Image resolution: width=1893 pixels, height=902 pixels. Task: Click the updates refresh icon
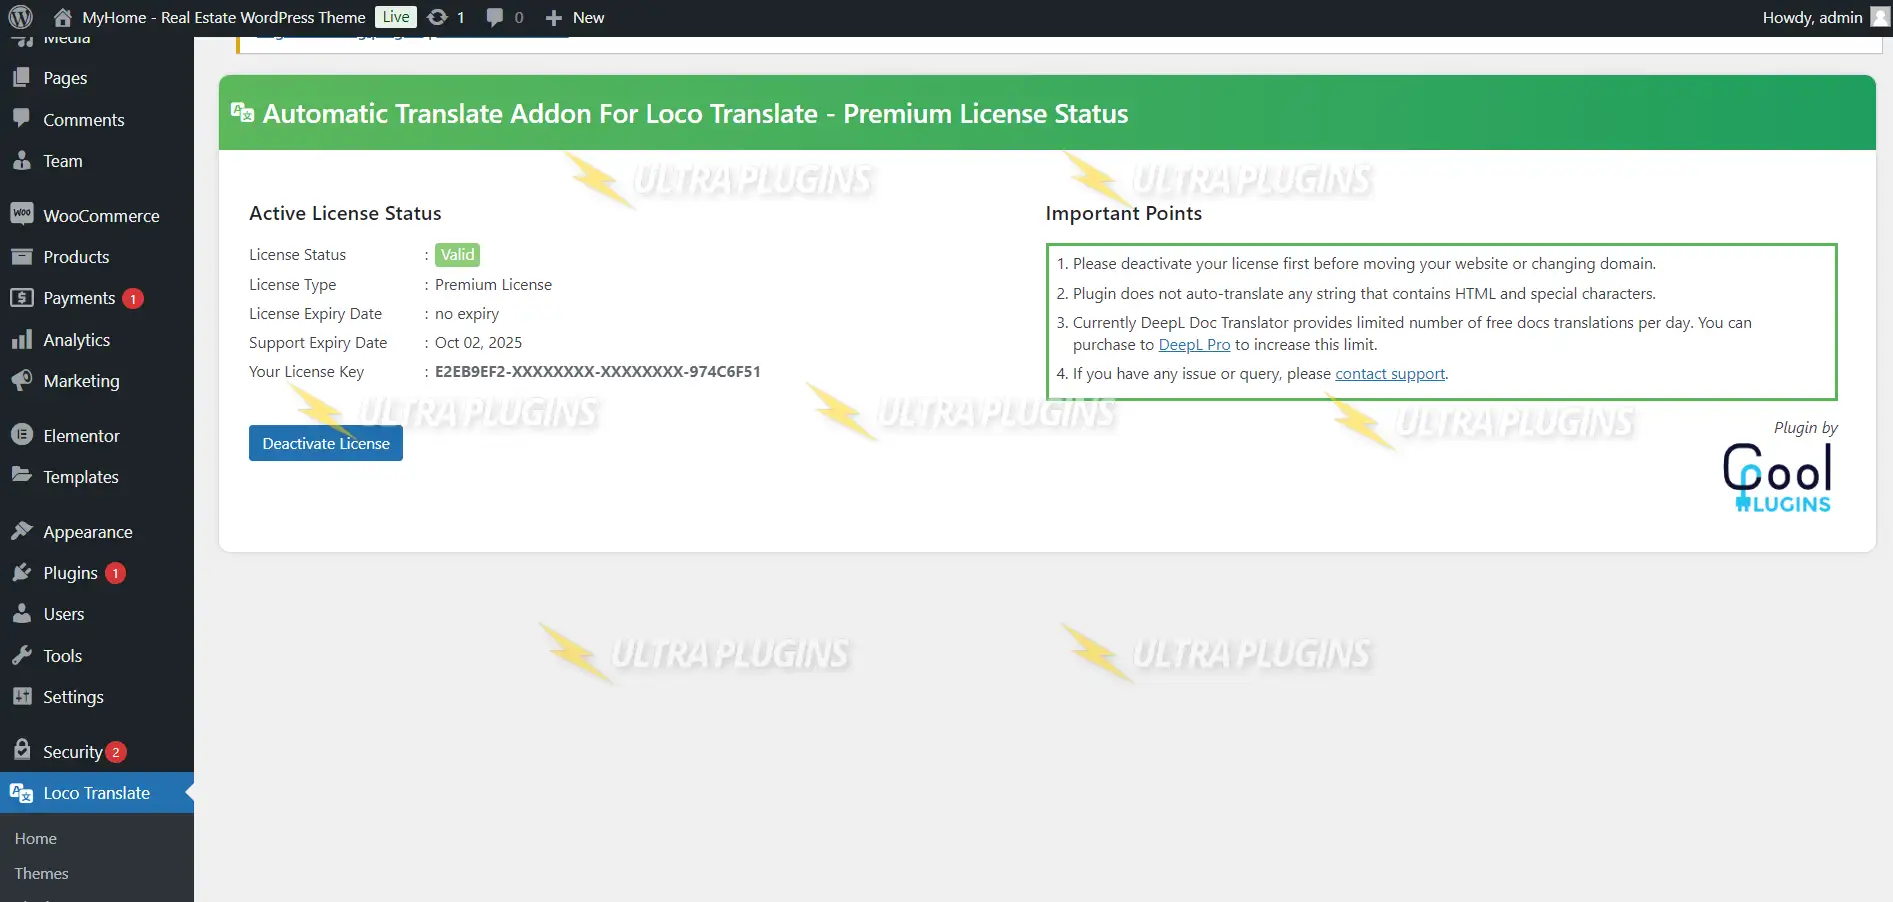[437, 17]
